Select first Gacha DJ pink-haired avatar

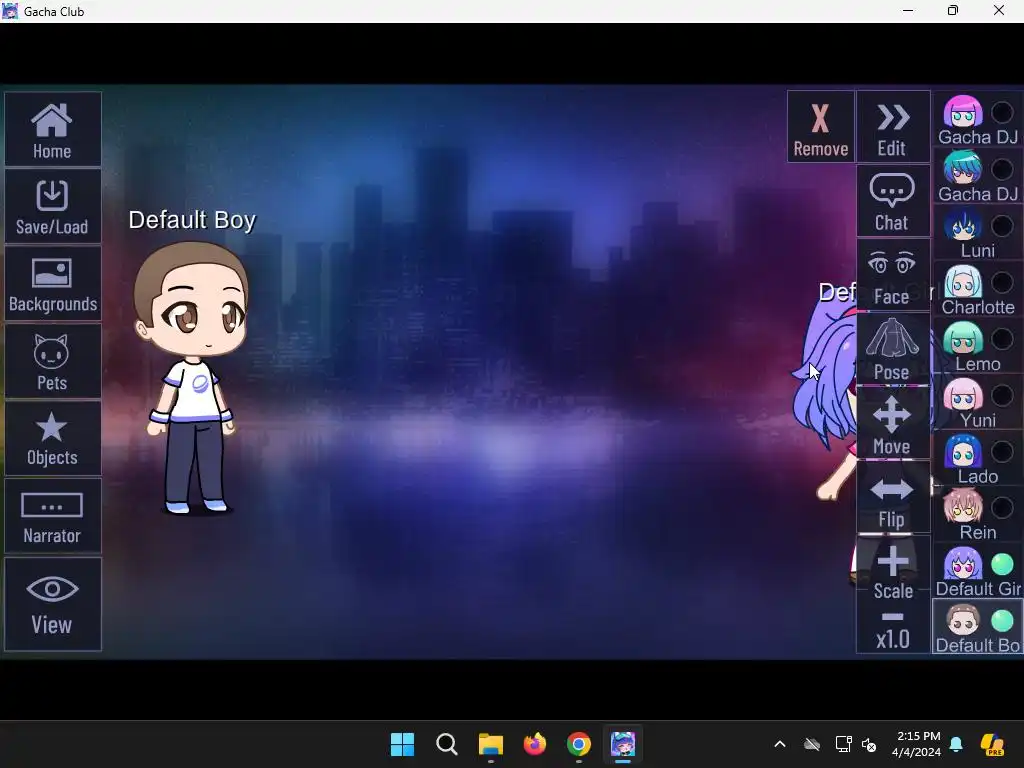(963, 112)
